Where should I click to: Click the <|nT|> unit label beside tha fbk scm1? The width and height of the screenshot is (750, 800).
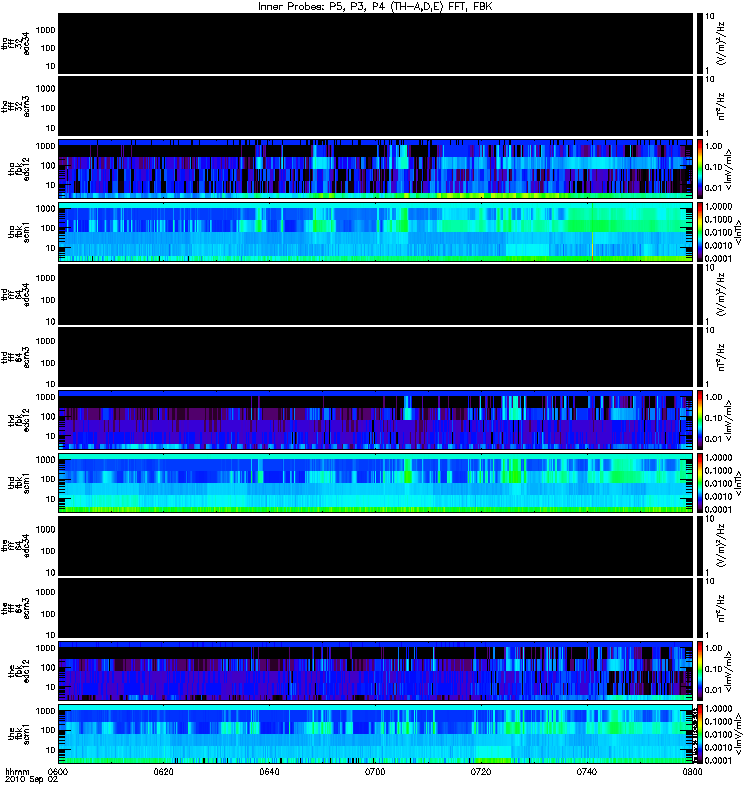pos(738,232)
